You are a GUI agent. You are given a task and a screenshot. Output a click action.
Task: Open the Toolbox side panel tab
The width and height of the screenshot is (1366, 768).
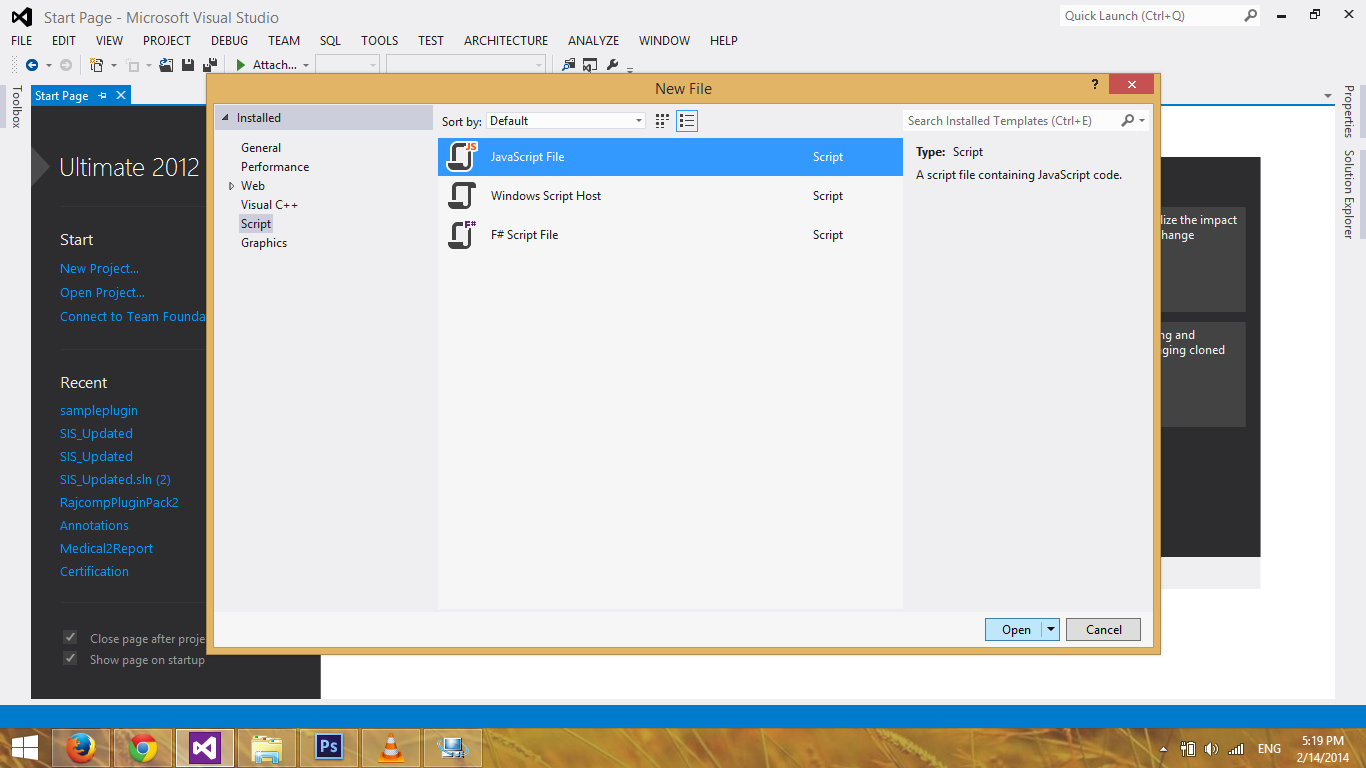(x=15, y=107)
